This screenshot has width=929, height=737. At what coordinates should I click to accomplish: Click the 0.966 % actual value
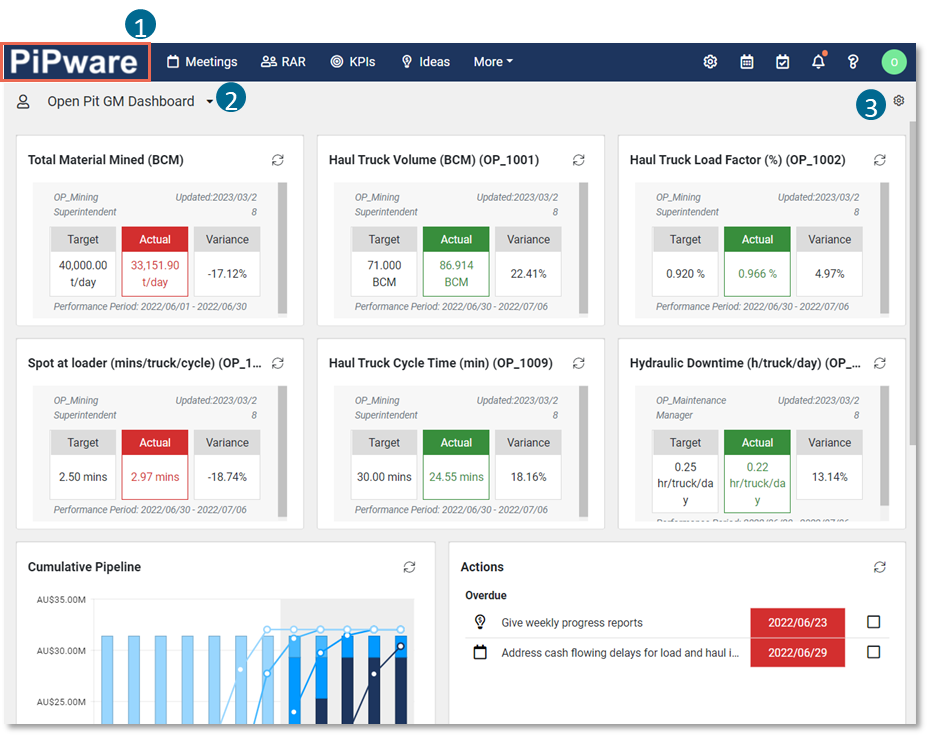pos(757,274)
